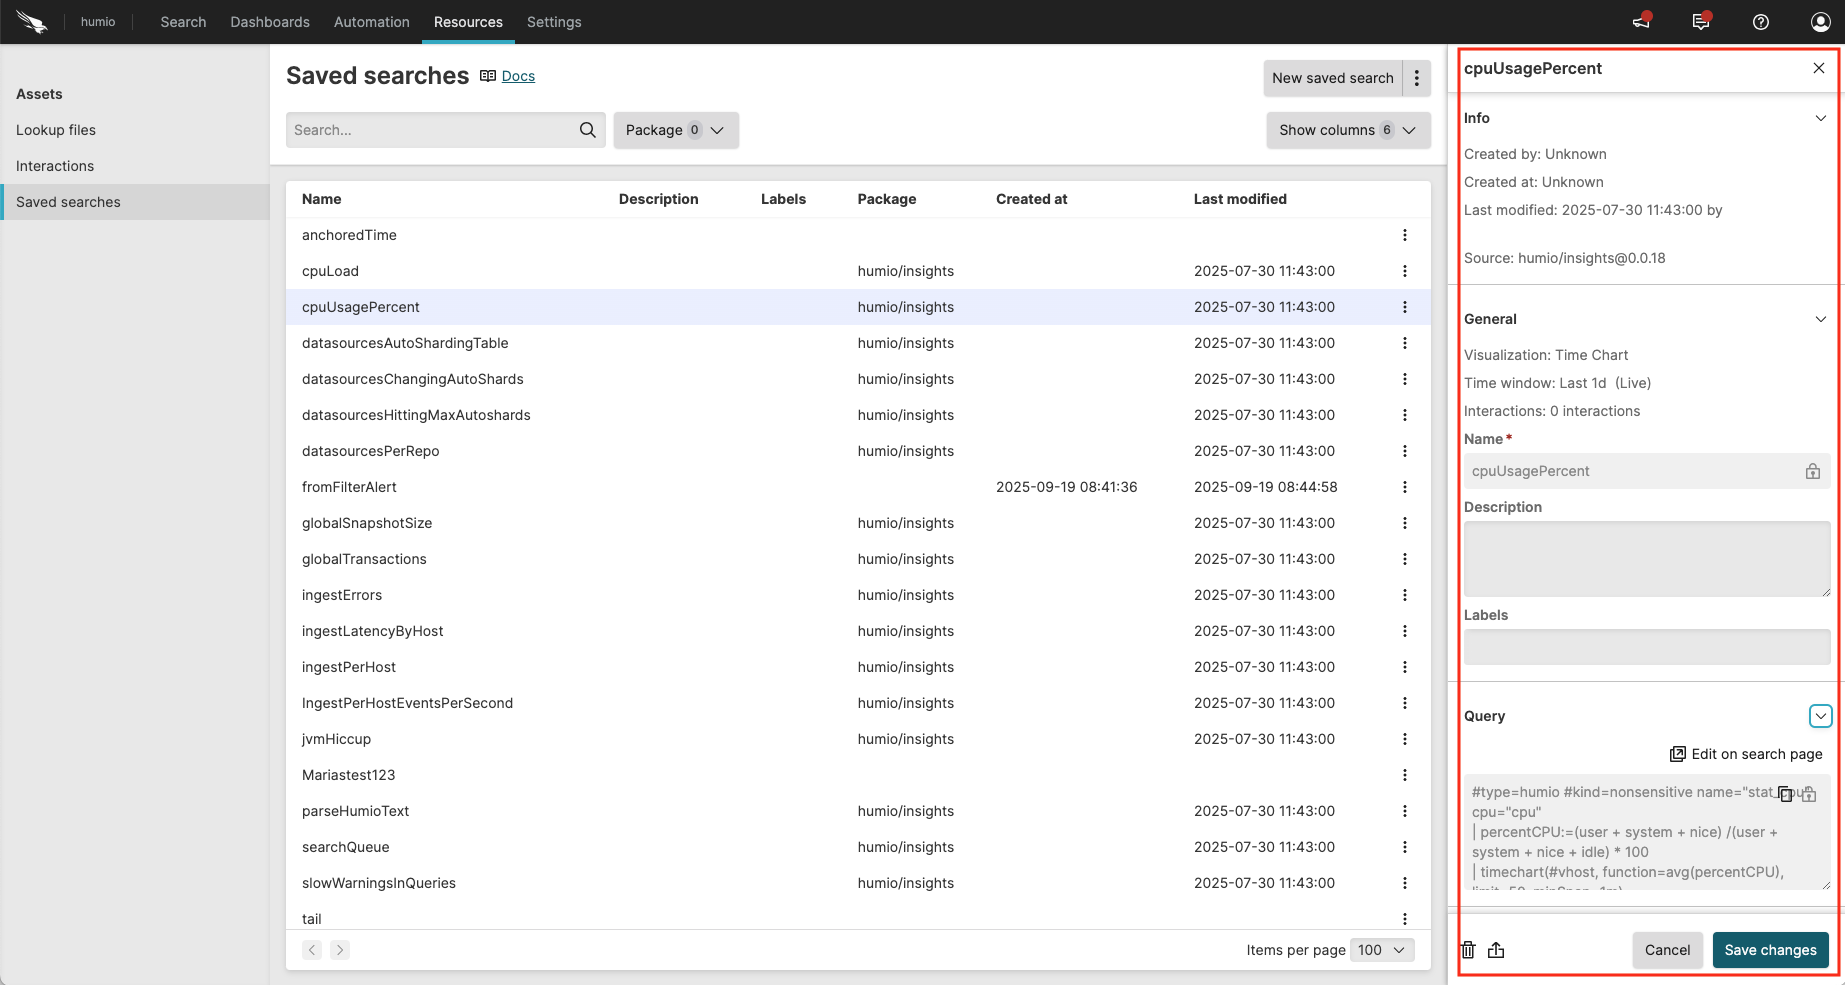Open the Settings menu
Image resolution: width=1845 pixels, height=985 pixels.
(x=554, y=22)
